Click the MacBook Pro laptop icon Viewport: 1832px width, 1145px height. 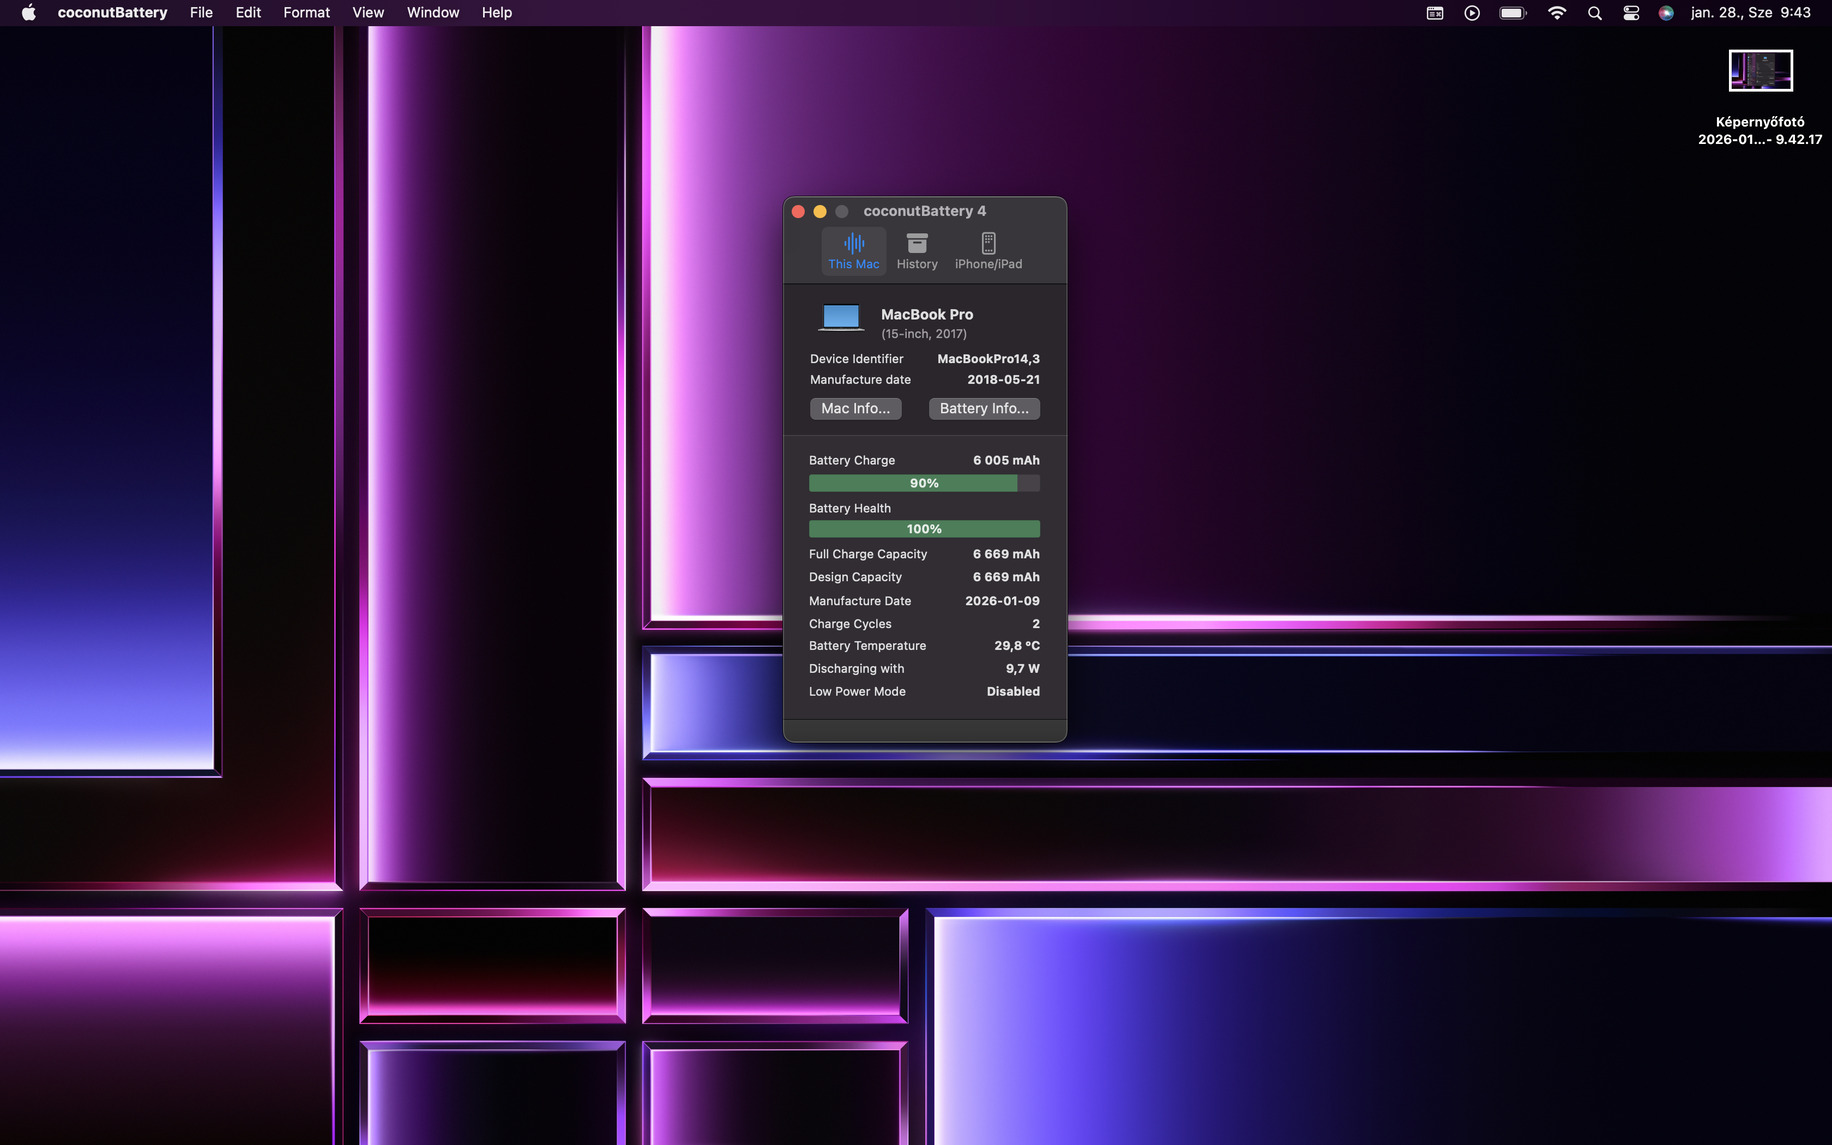click(x=841, y=318)
